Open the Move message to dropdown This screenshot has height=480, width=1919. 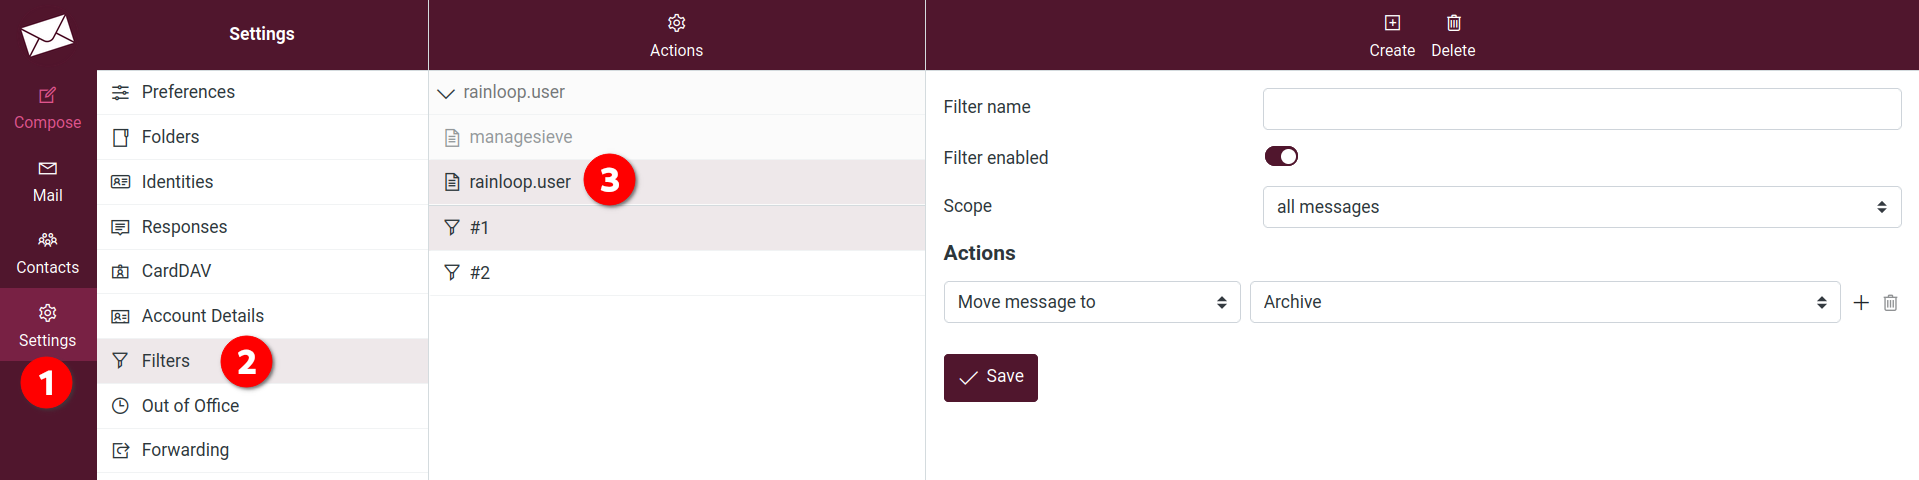(1092, 302)
